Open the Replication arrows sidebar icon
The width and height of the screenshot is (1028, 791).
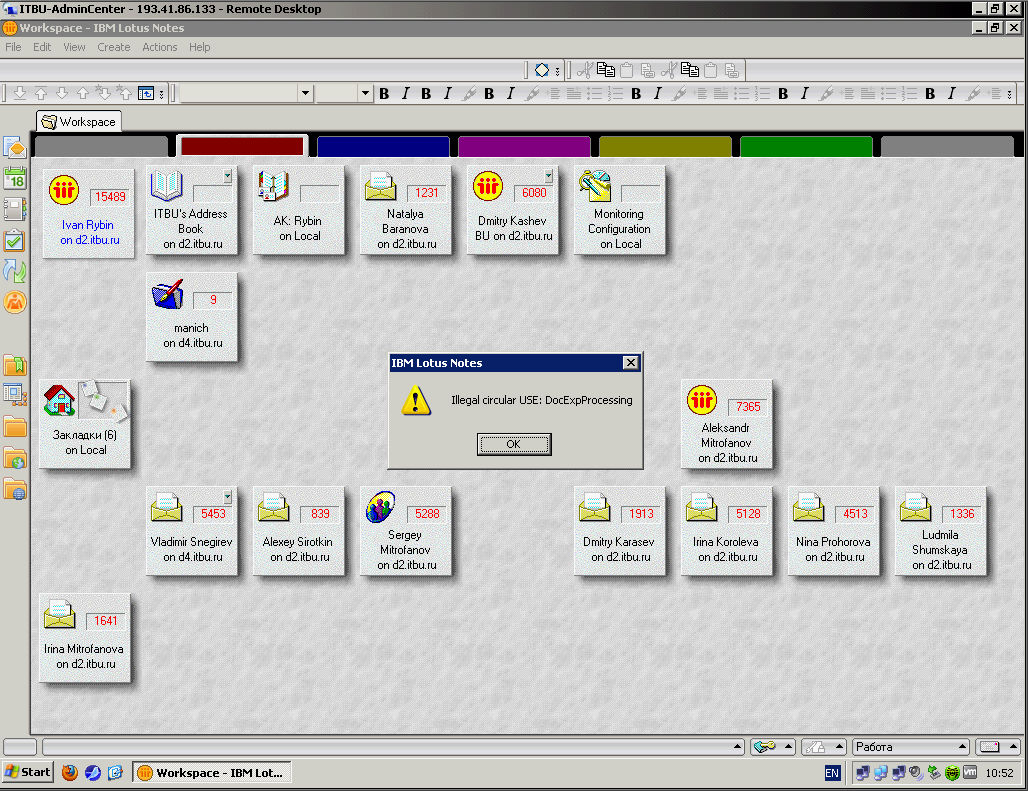14,271
